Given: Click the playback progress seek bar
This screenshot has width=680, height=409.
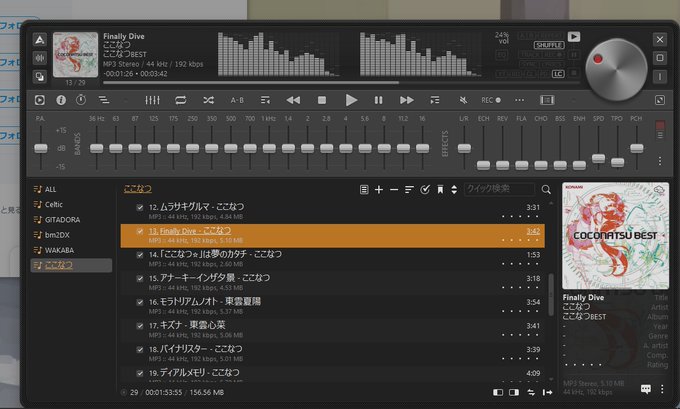Looking at the screenshot, I should (341, 82).
